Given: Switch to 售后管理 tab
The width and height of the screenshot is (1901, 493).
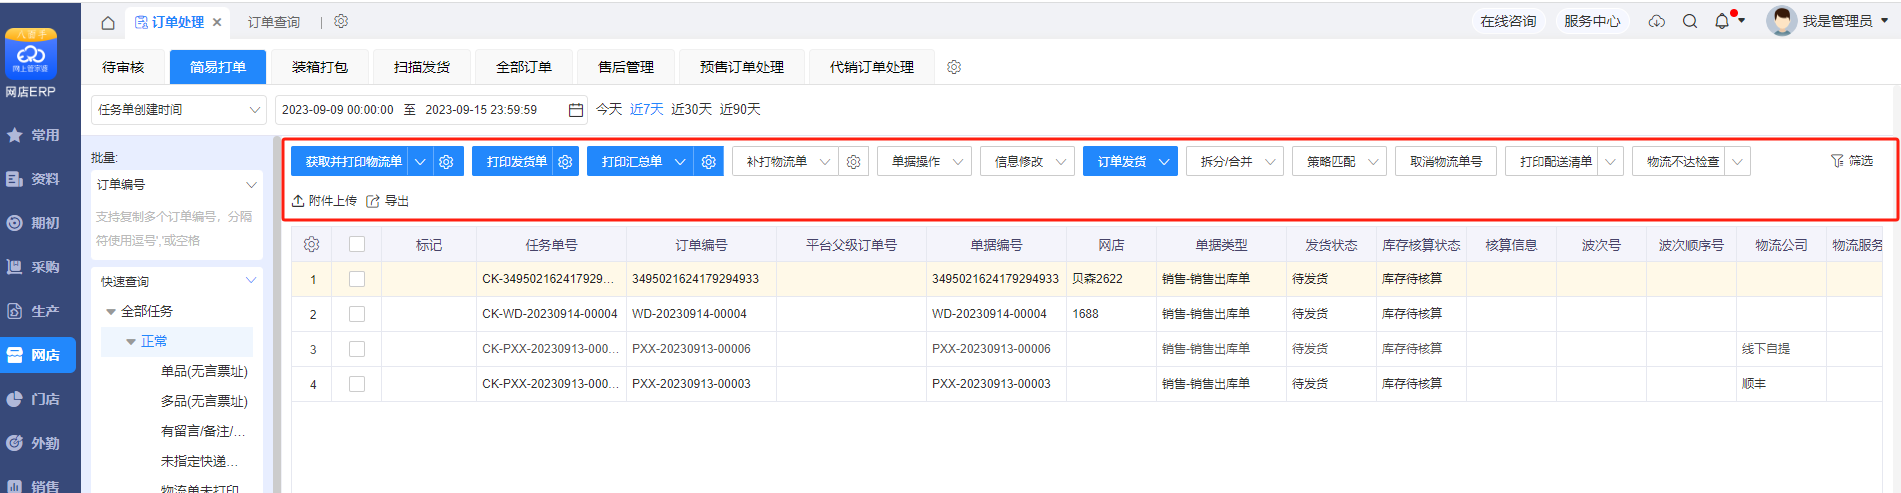Looking at the screenshot, I should [x=626, y=67].
